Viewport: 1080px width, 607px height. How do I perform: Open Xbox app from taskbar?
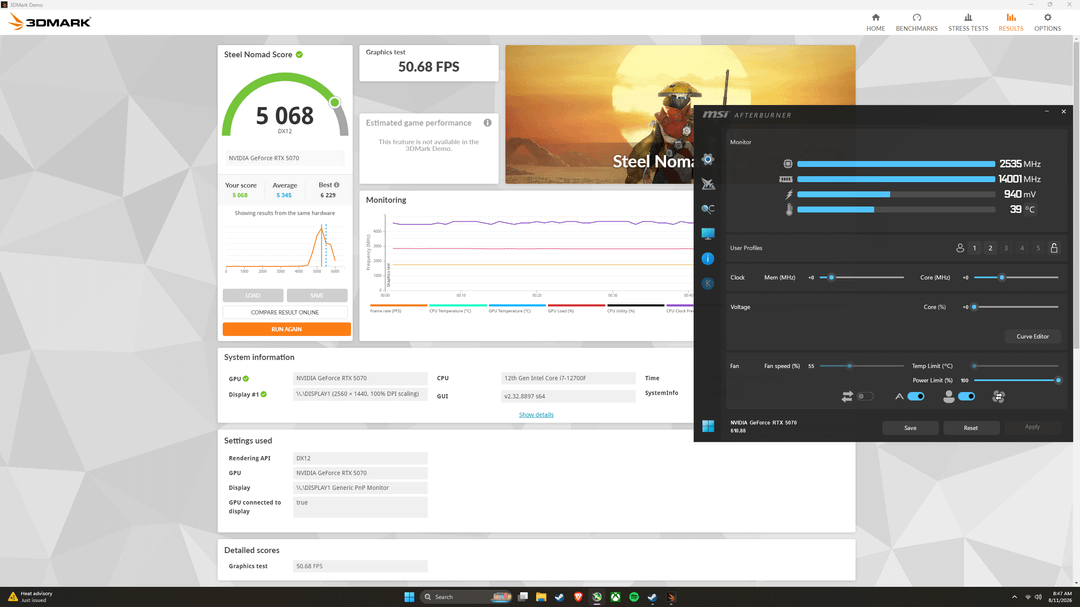(615, 597)
